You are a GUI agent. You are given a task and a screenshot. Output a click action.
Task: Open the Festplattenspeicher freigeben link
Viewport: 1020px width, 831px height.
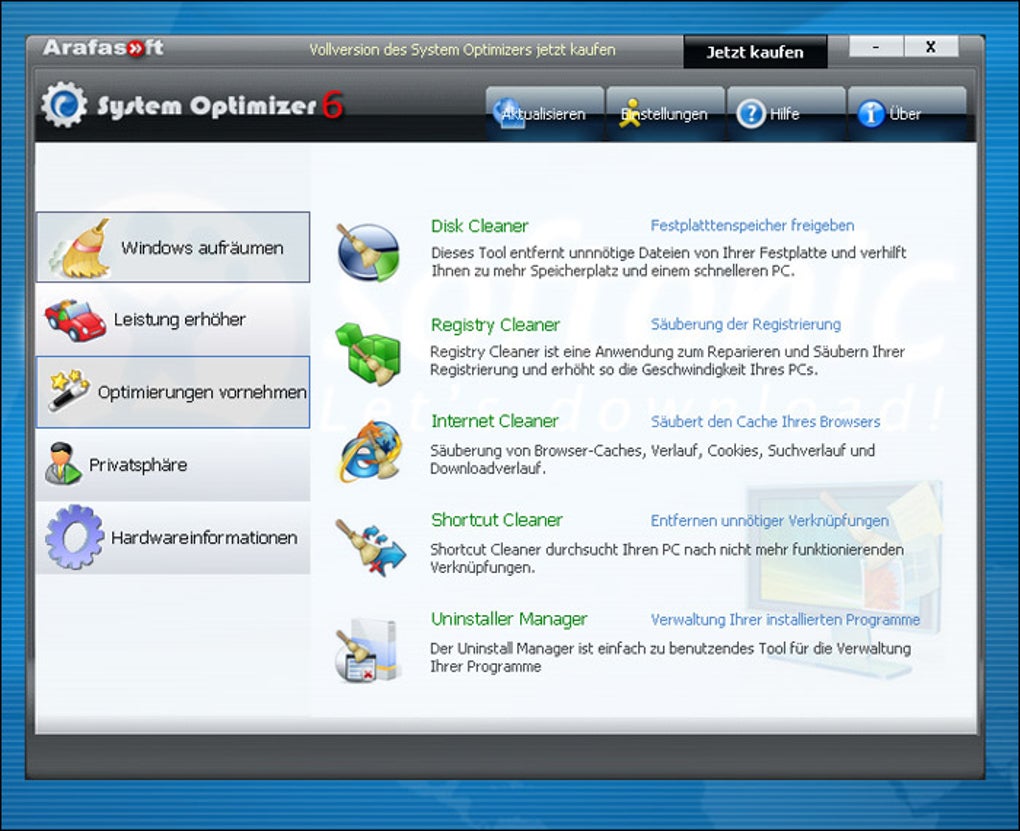click(x=754, y=226)
